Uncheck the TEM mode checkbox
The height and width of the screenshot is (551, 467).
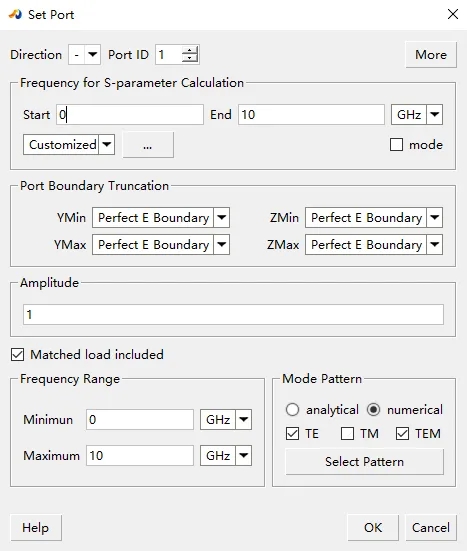(402, 433)
